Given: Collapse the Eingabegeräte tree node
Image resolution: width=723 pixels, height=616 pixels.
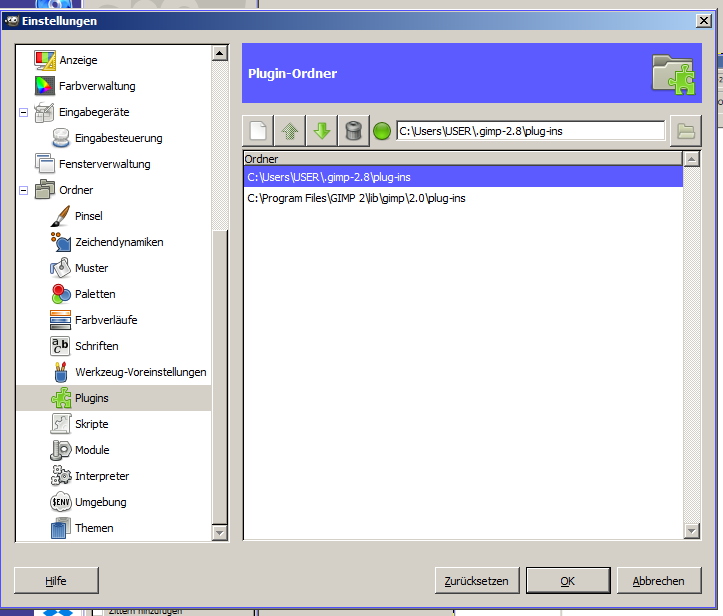Looking at the screenshot, I should [x=24, y=112].
